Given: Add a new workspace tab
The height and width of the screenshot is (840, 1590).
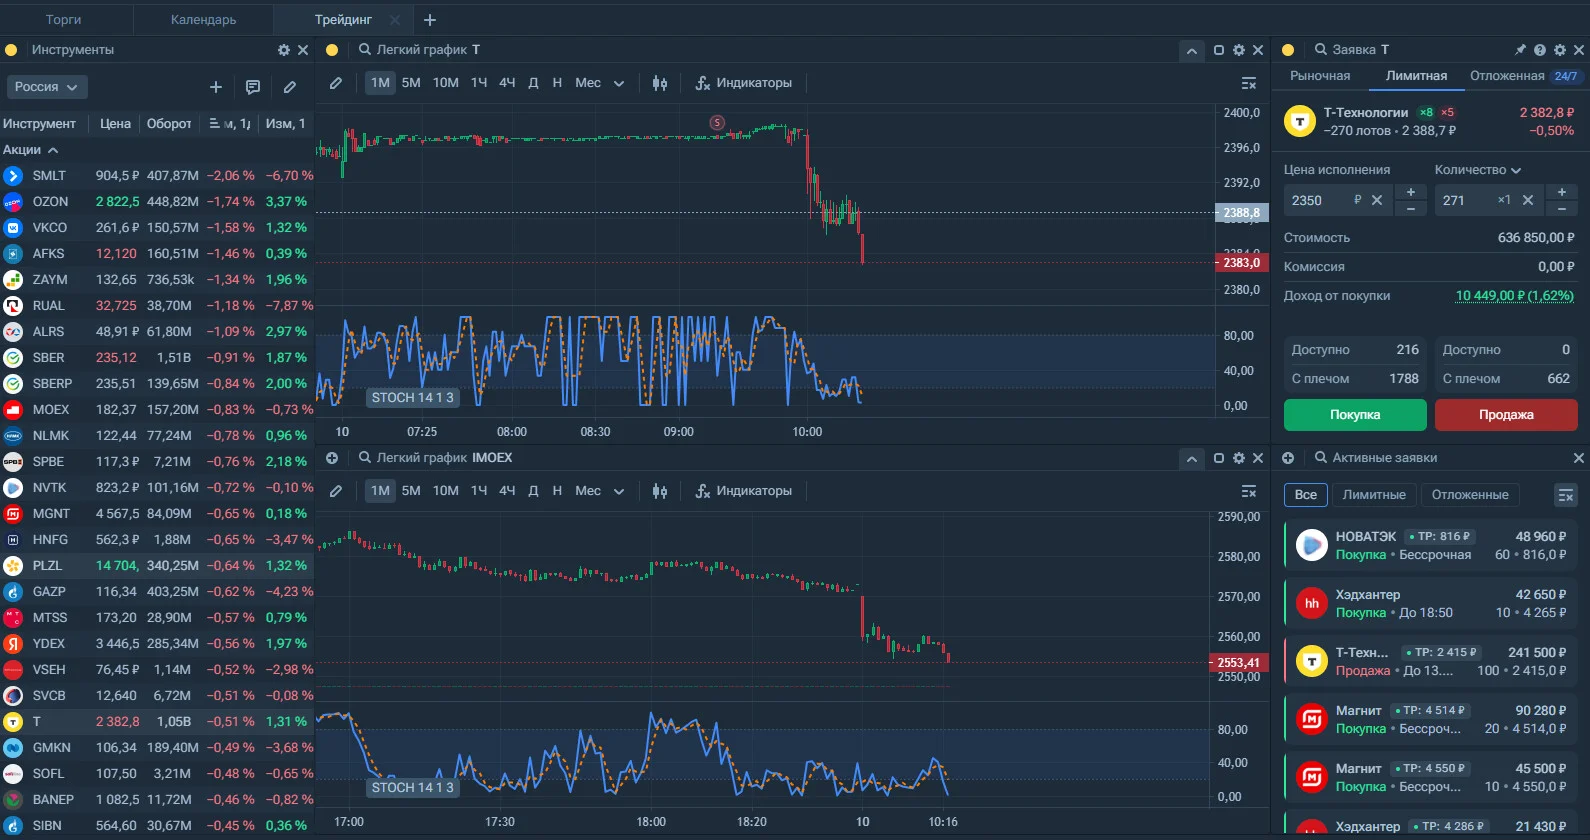Looking at the screenshot, I should pyautogui.click(x=430, y=20).
